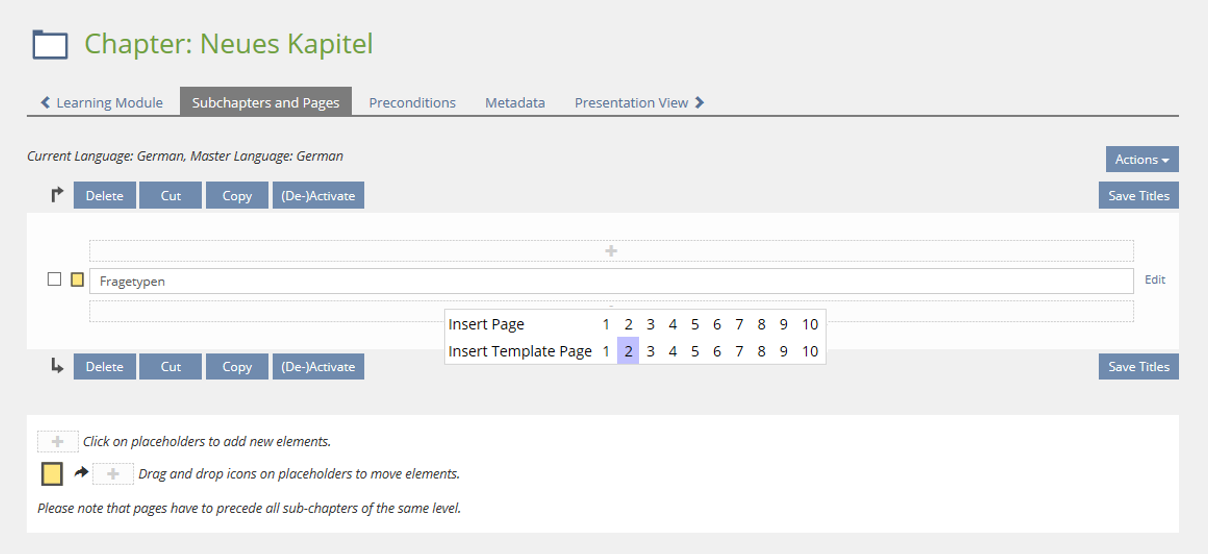Click the plus placeholder above Fragetypen
1208x554 pixels.
coord(611,251)
